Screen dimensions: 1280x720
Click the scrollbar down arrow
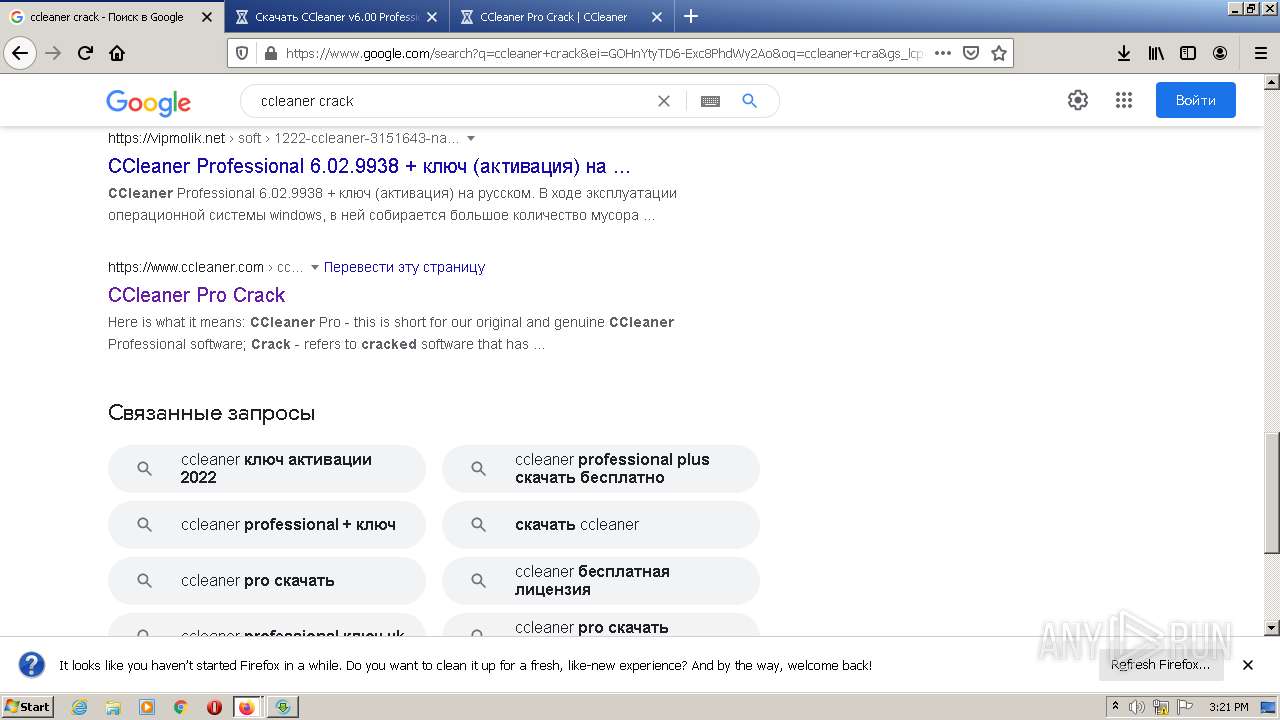[x=1272, y=628]
